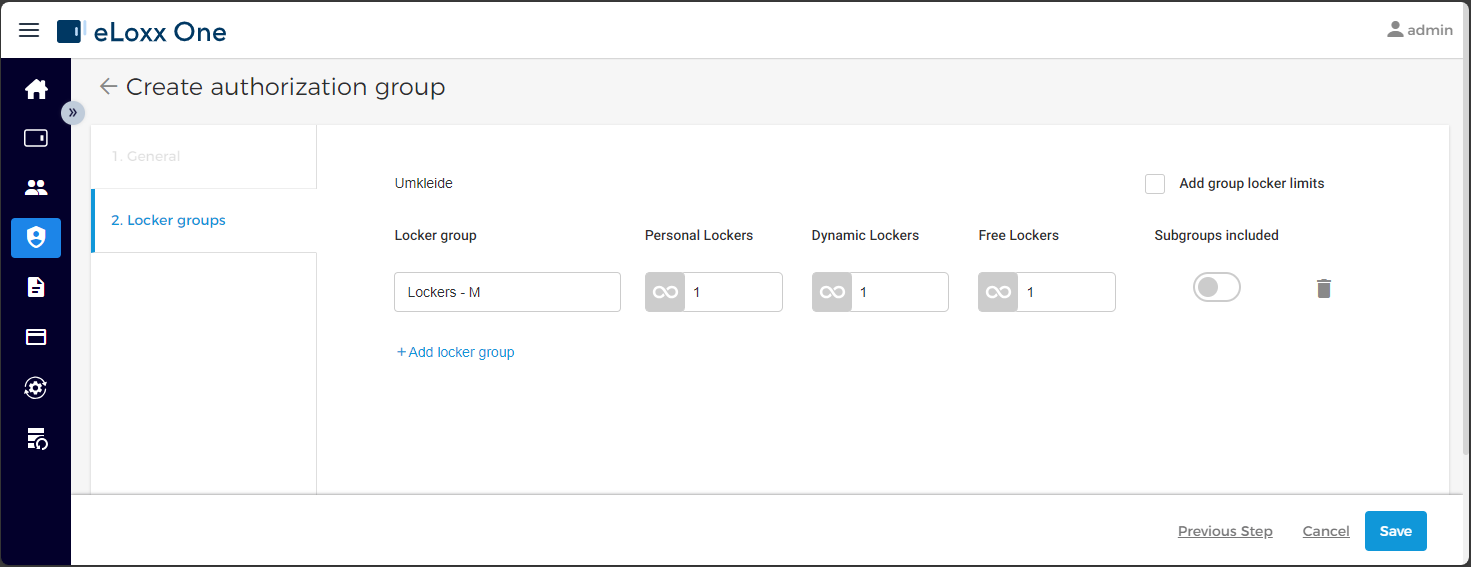1471x567 pixels.
Task: Click the eLoxx One logo
Action: (x=142, y=31)
